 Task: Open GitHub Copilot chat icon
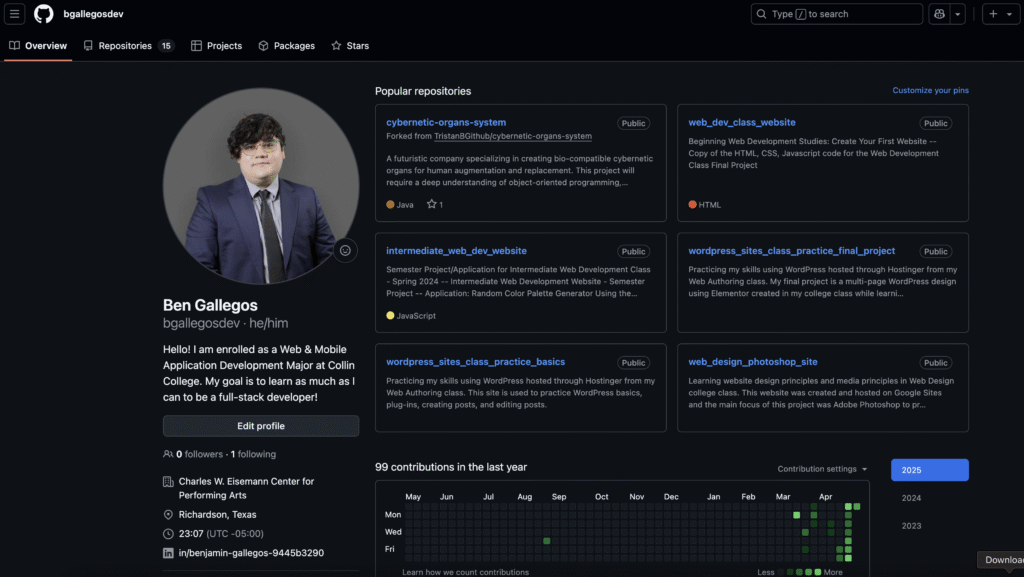tap(938, 14)
